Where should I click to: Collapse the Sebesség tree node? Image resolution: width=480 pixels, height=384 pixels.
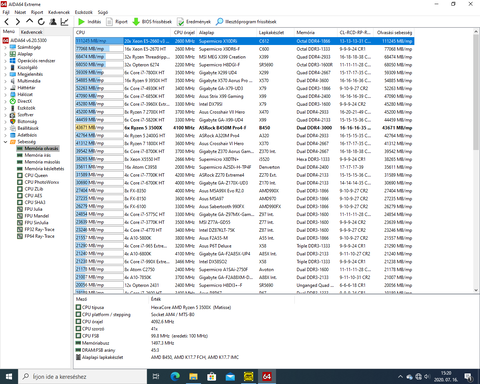point(5,142)
